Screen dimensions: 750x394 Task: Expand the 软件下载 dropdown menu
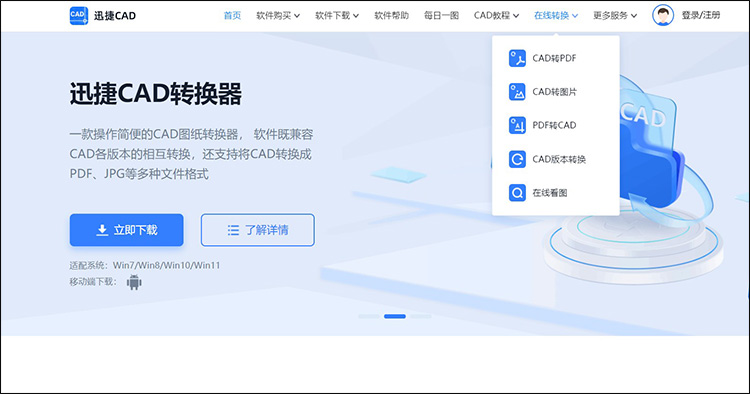point(337,16)
